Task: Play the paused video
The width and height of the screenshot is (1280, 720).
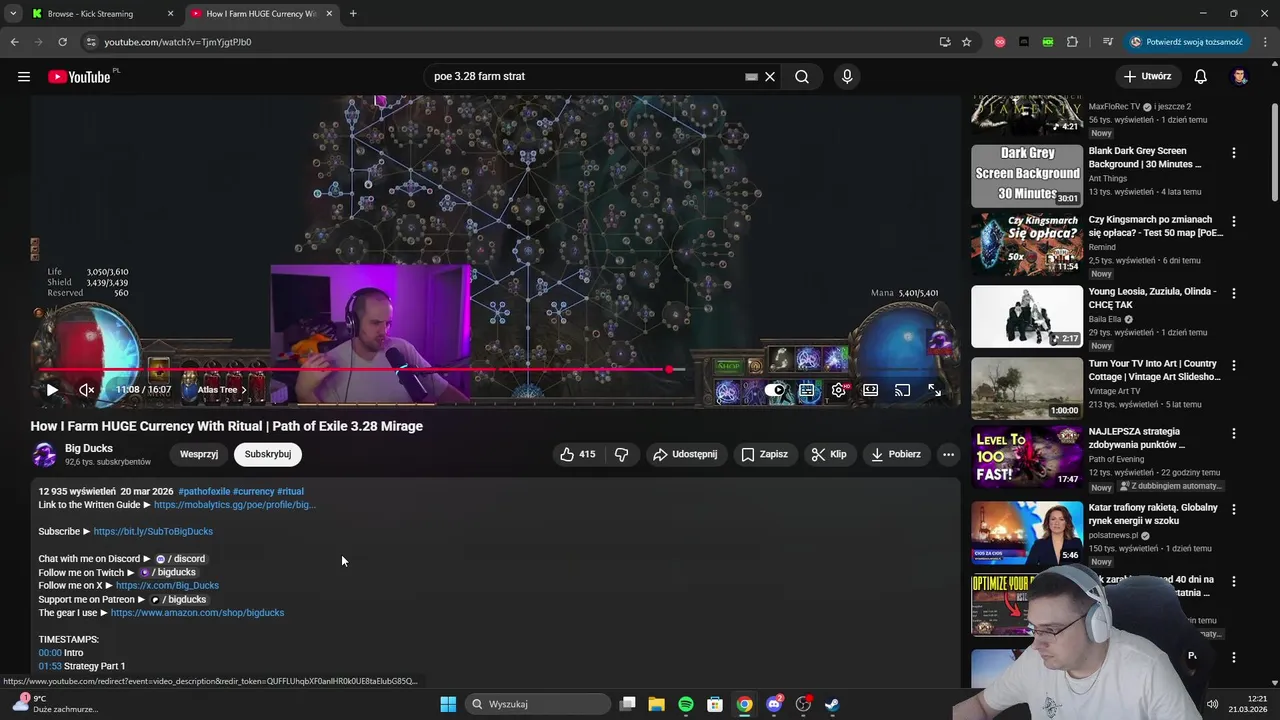Action: click(x=52, y=390)
